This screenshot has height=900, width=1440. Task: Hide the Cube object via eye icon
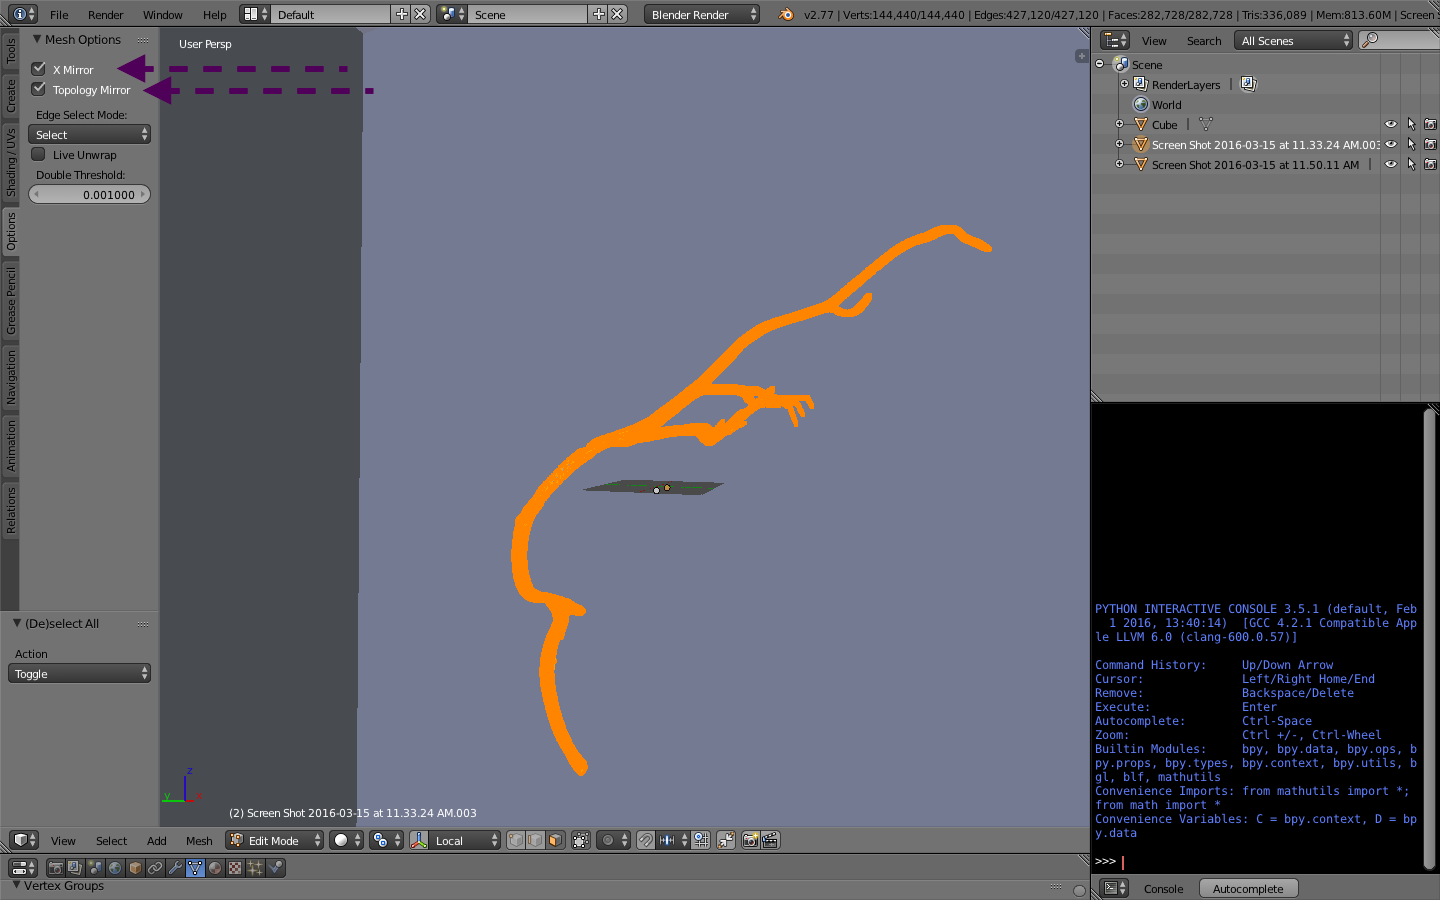pos(1390,124)
